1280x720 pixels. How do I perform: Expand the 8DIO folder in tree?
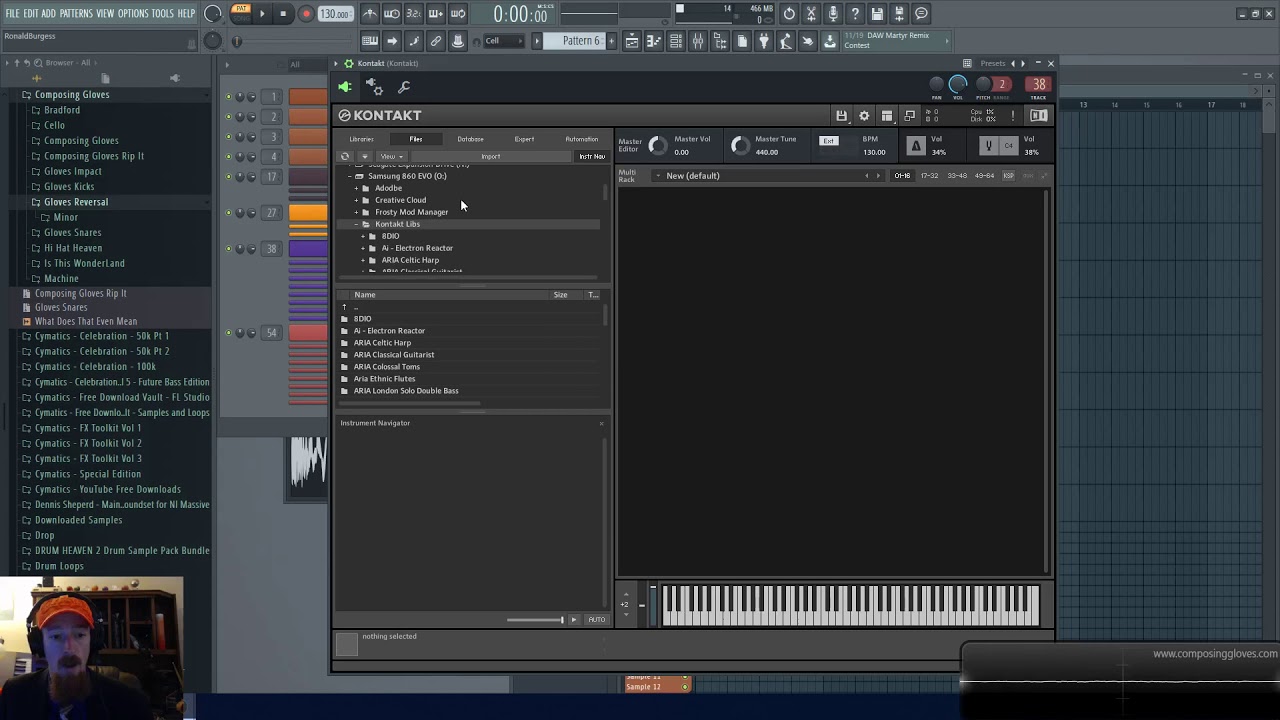363,236
